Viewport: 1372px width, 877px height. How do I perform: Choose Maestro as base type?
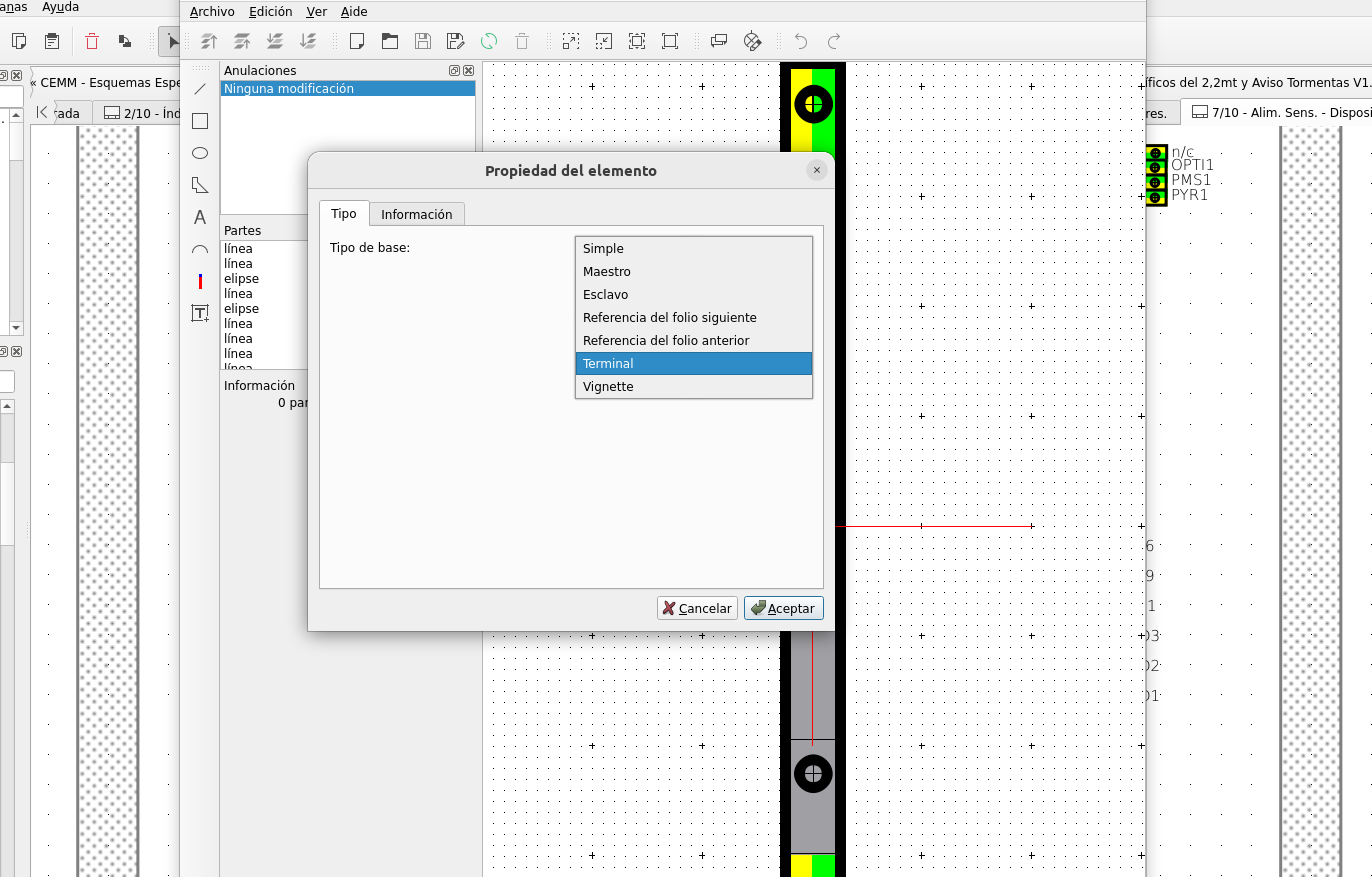(607, 272)
